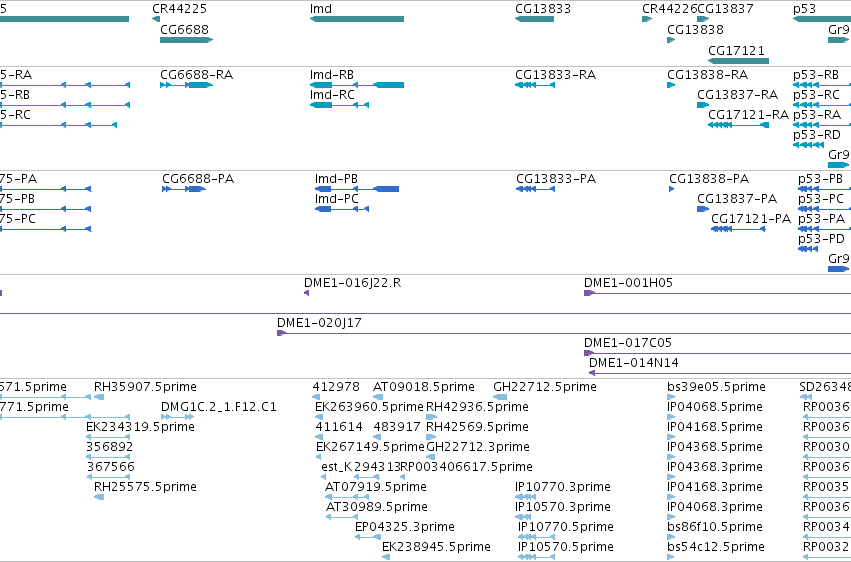
Task: Click the DME1-020J17 BAC label
Action: 319,323
